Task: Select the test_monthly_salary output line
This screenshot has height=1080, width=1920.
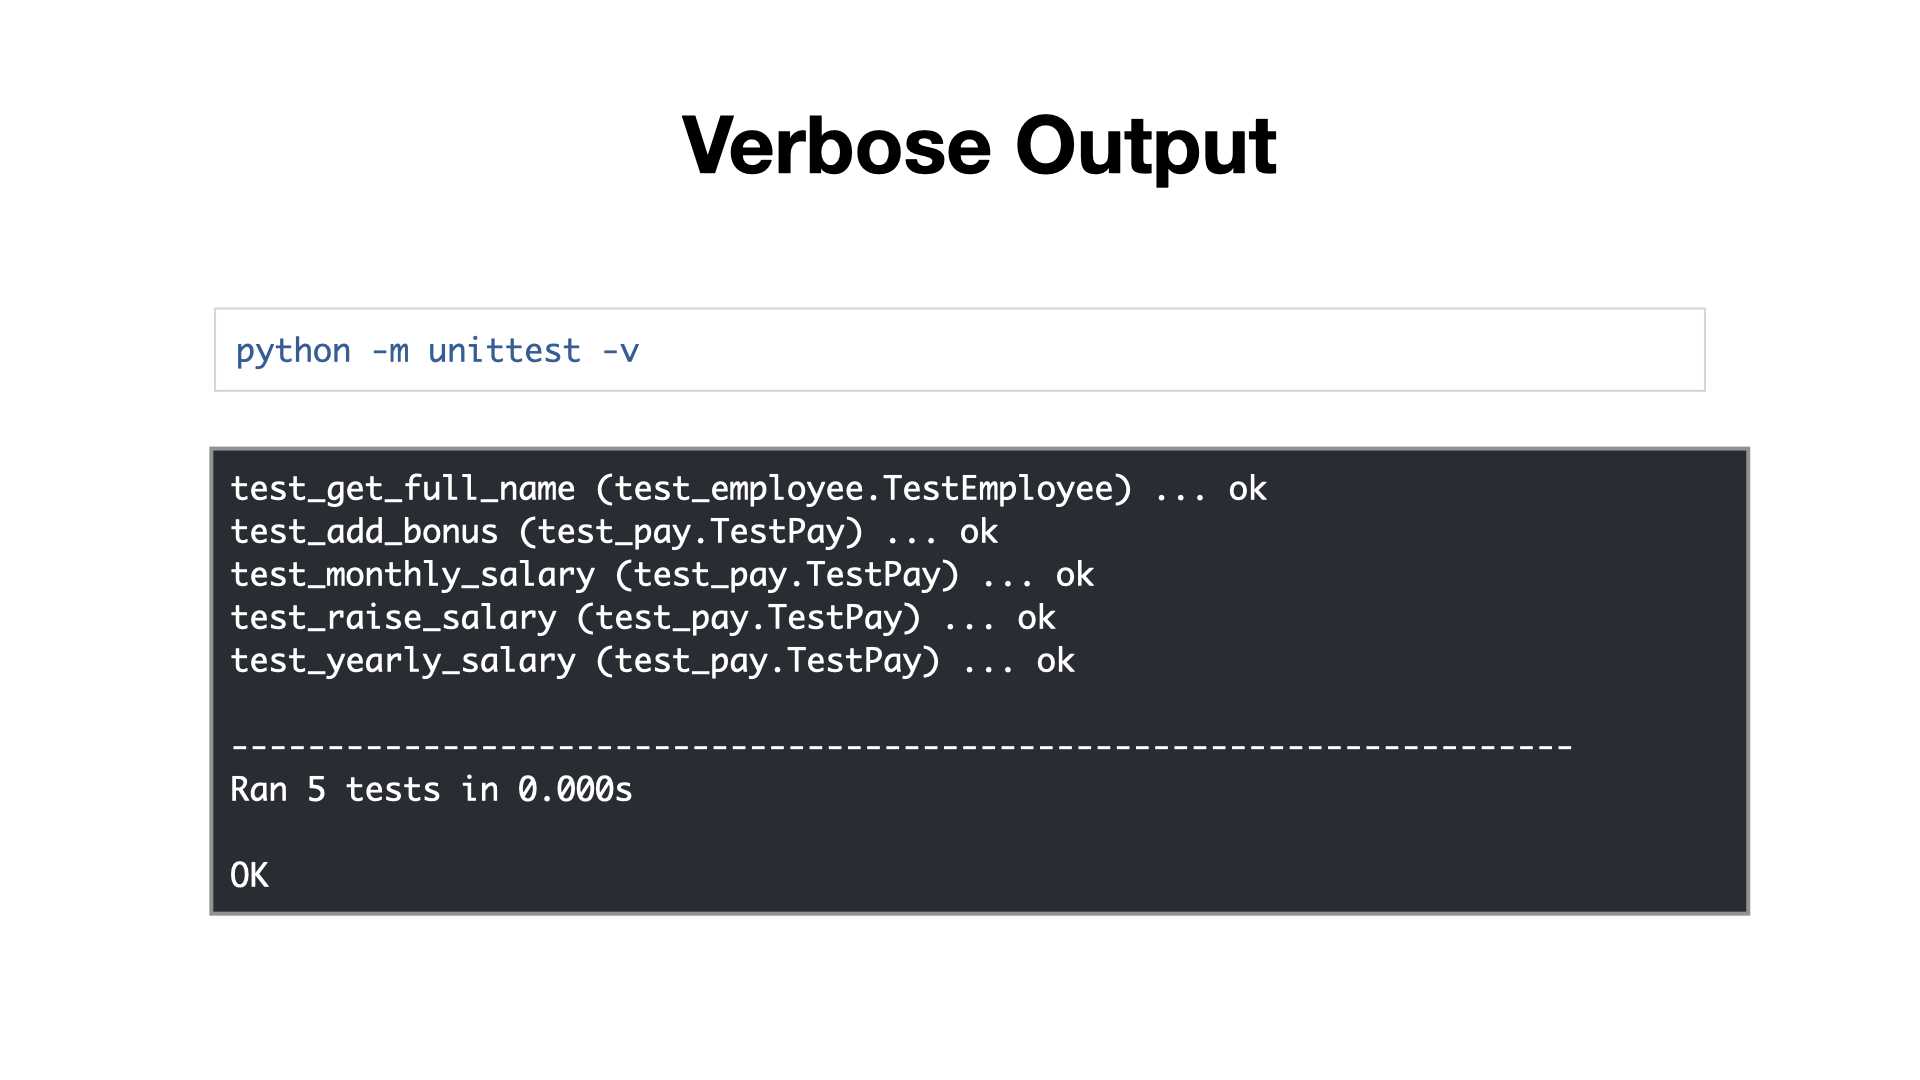Action: pyautogui.click(x=662, y=575)
